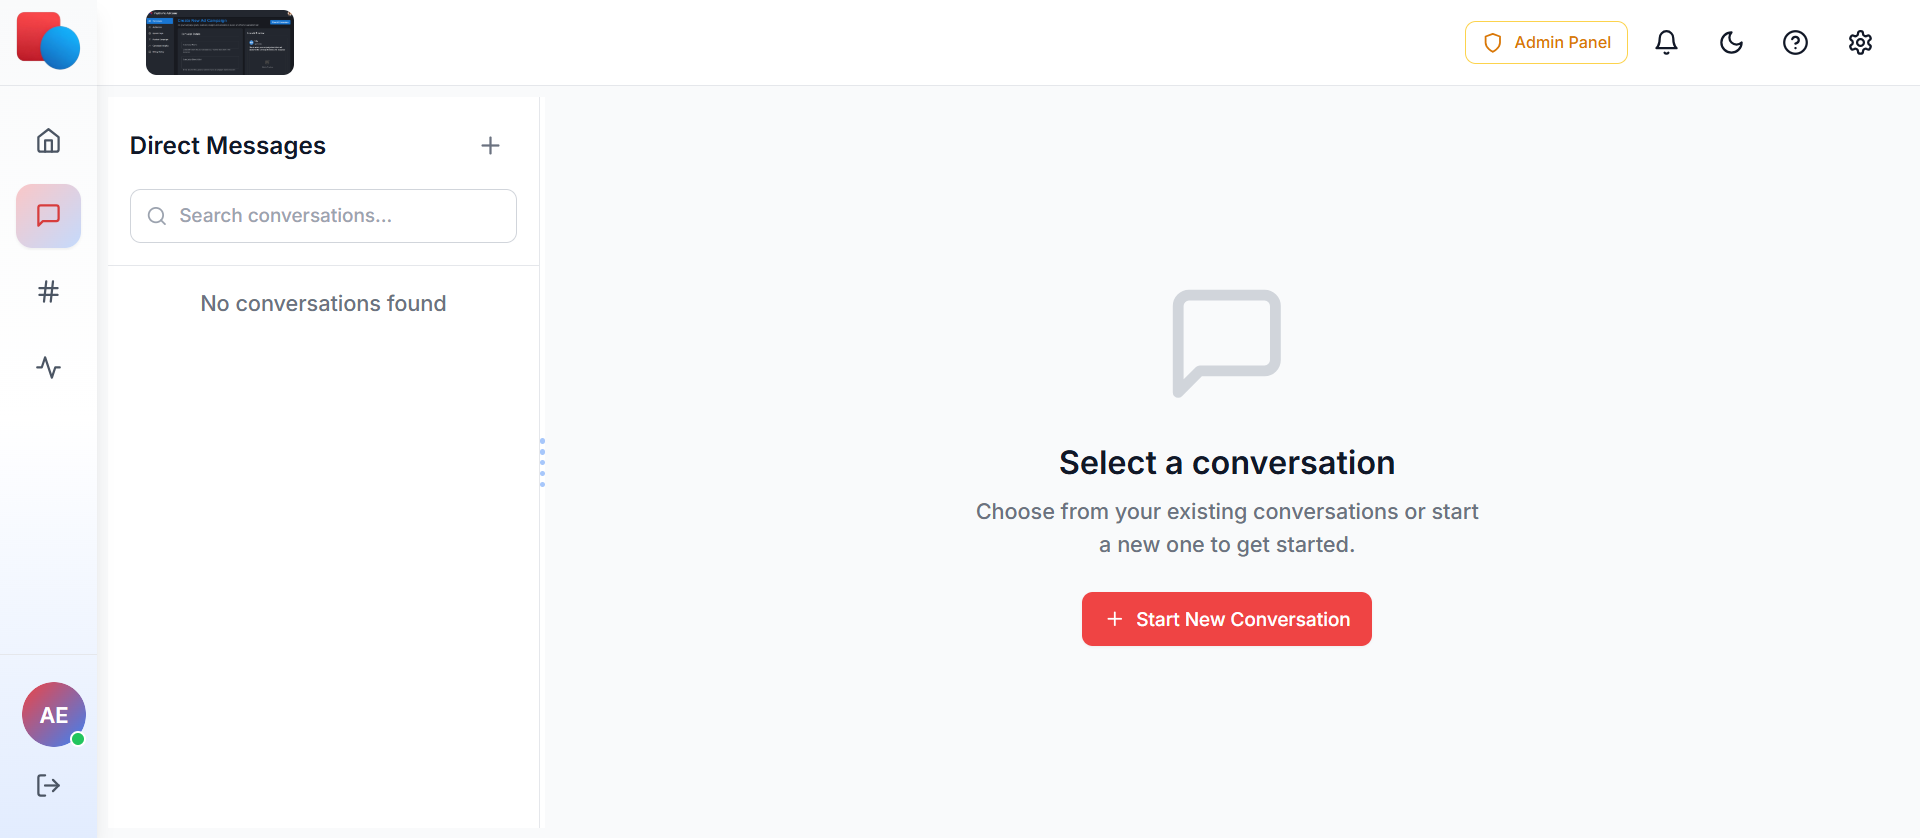Open profile via the AE avatar

coord(53,714)
